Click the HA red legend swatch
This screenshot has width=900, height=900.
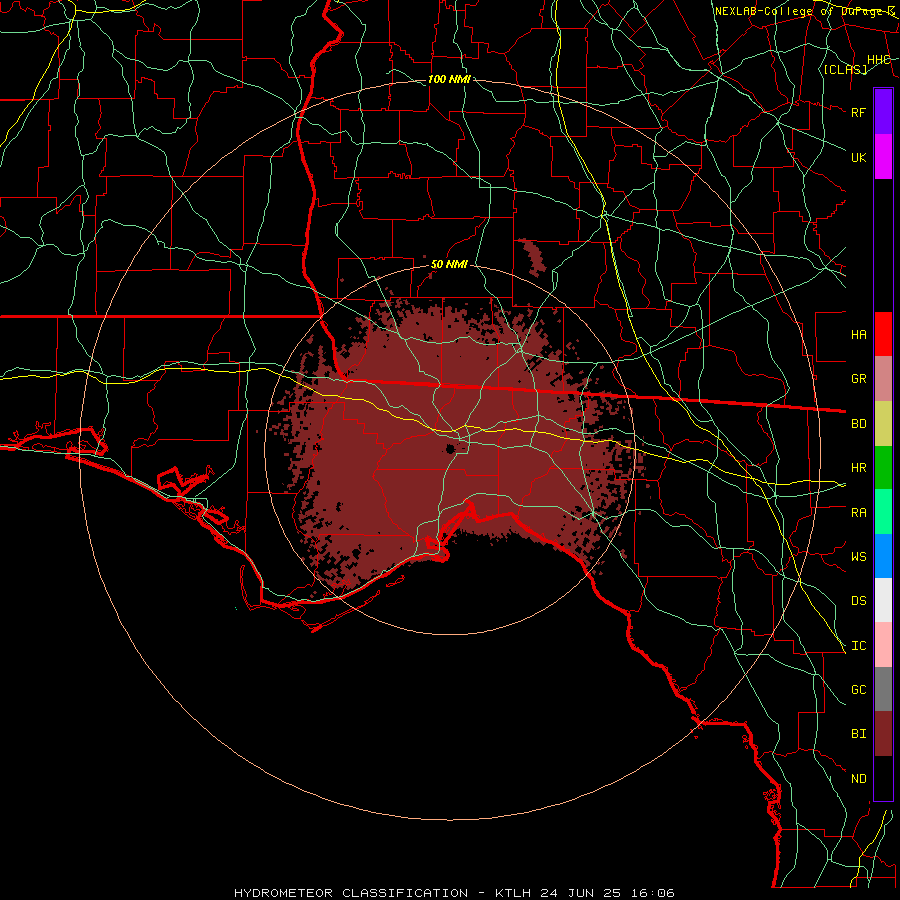(883, 334)
